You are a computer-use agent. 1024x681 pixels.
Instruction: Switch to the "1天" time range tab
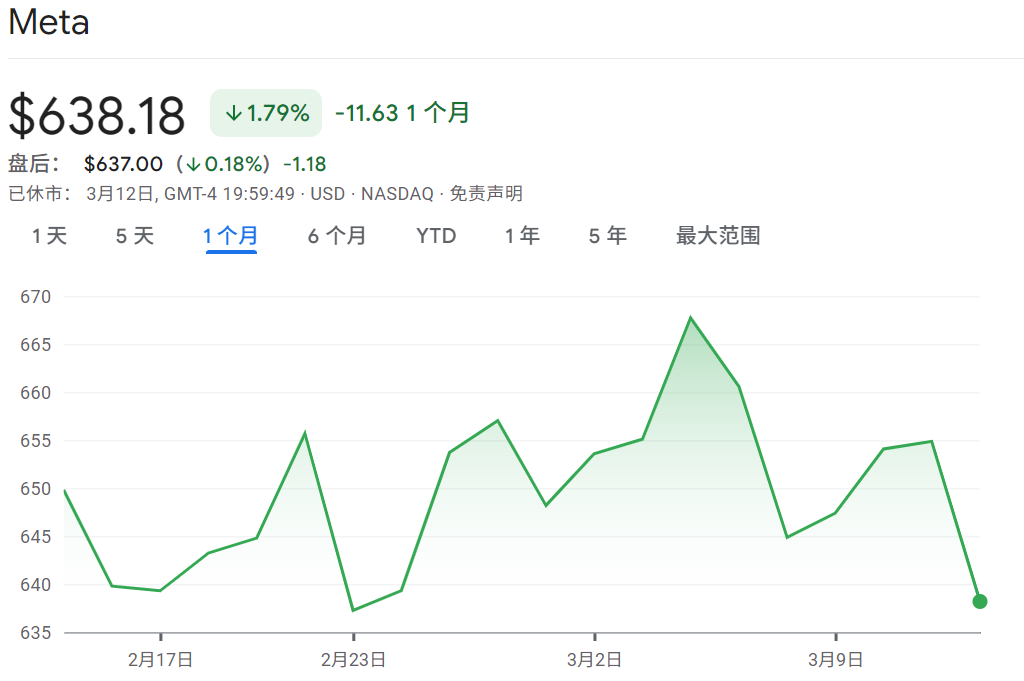[x=47, y=236]
